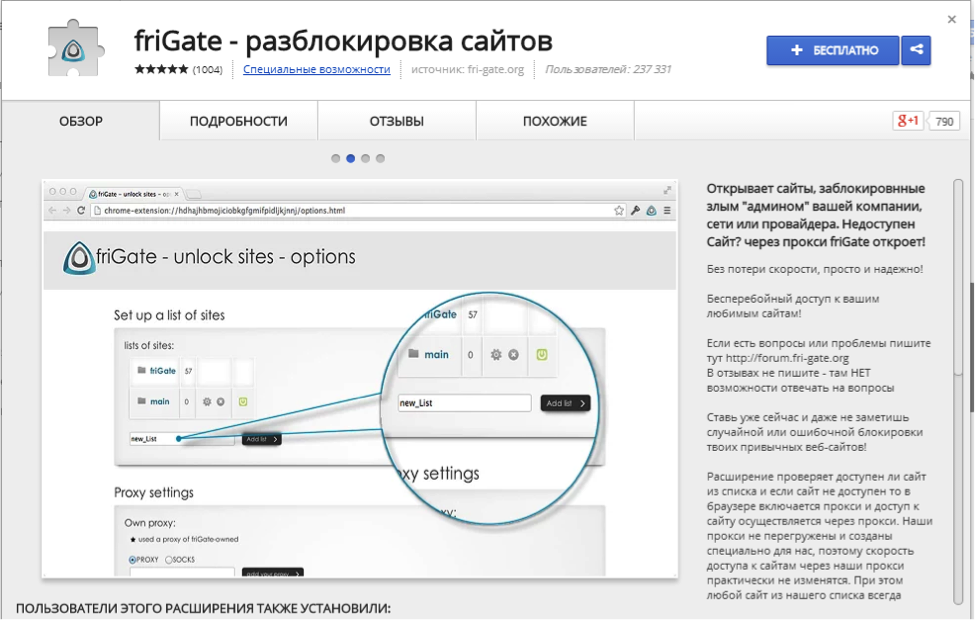Show the ПОХОЖИЕ tab
The height and width of the screenshot is (620, 975).
pyautogui.click(x=555, y=121)
